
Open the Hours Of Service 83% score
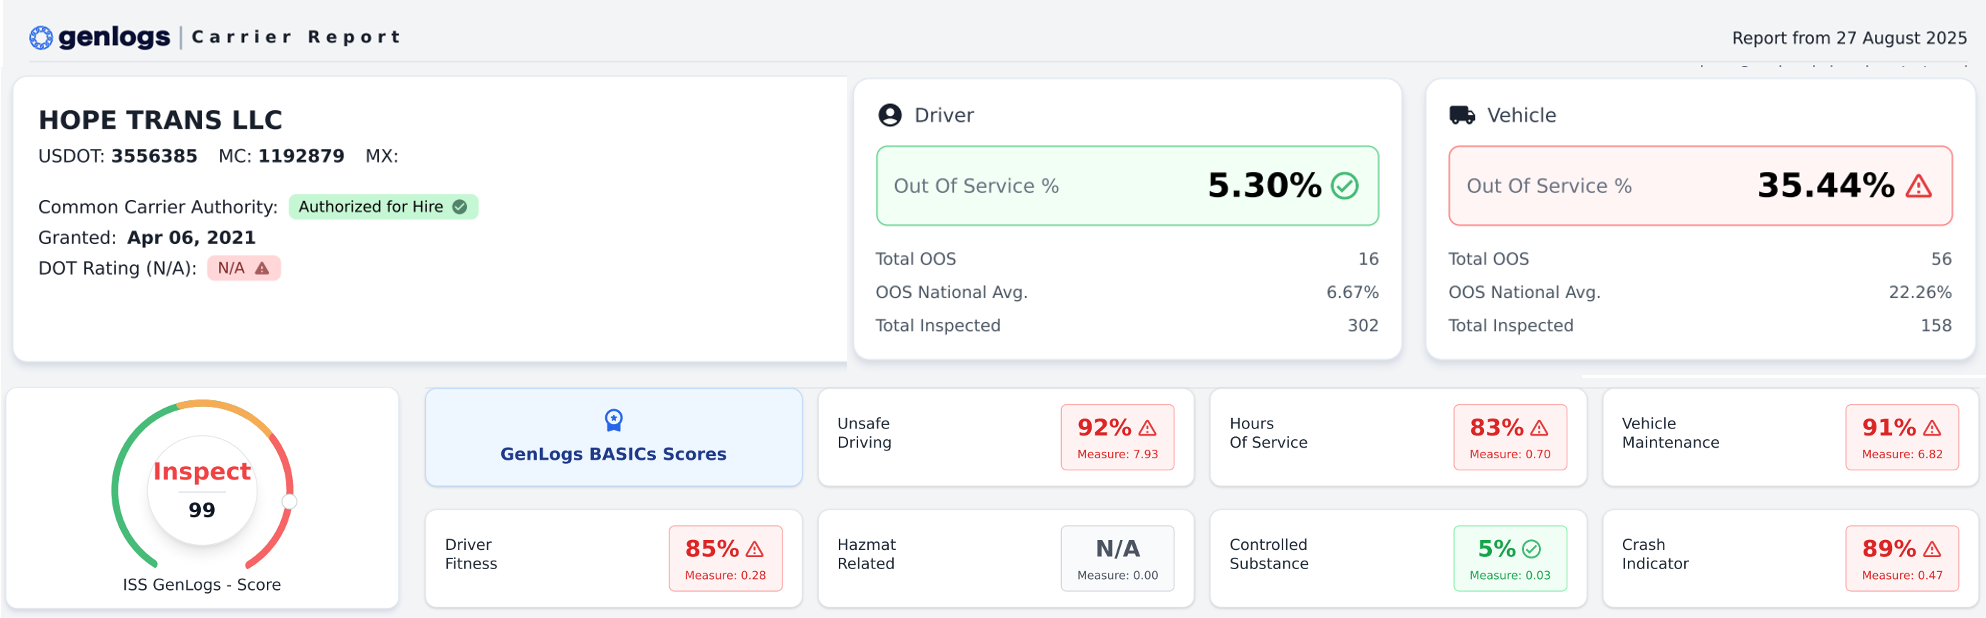click(1509, 438)
